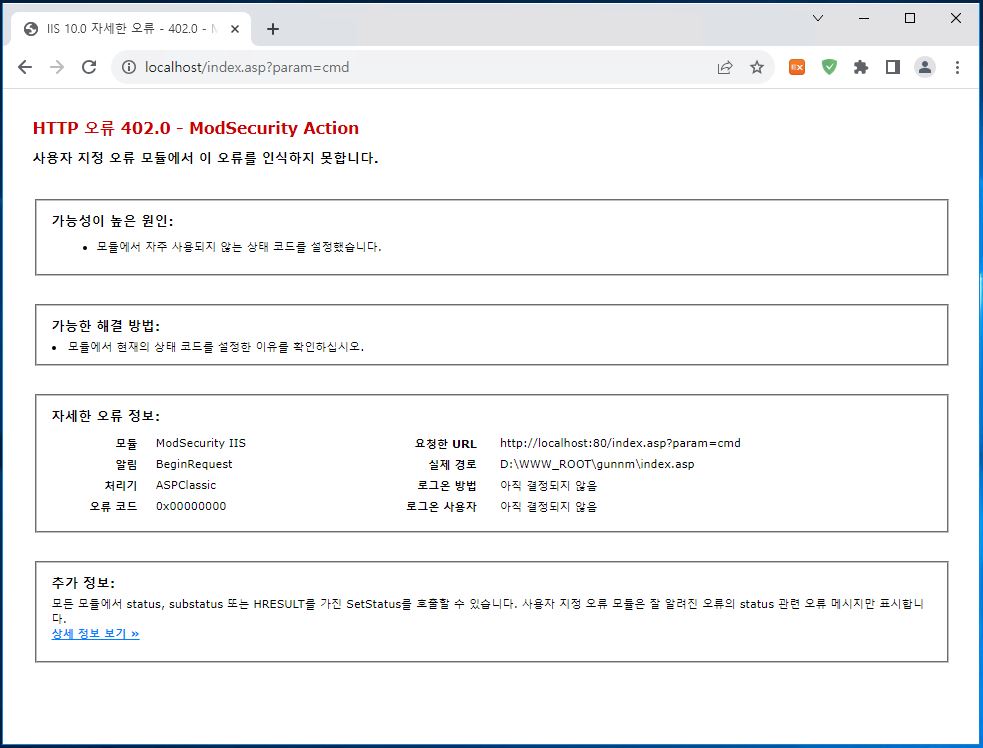Open the orange extension icon
983x748 pixels.
[797, 67]
